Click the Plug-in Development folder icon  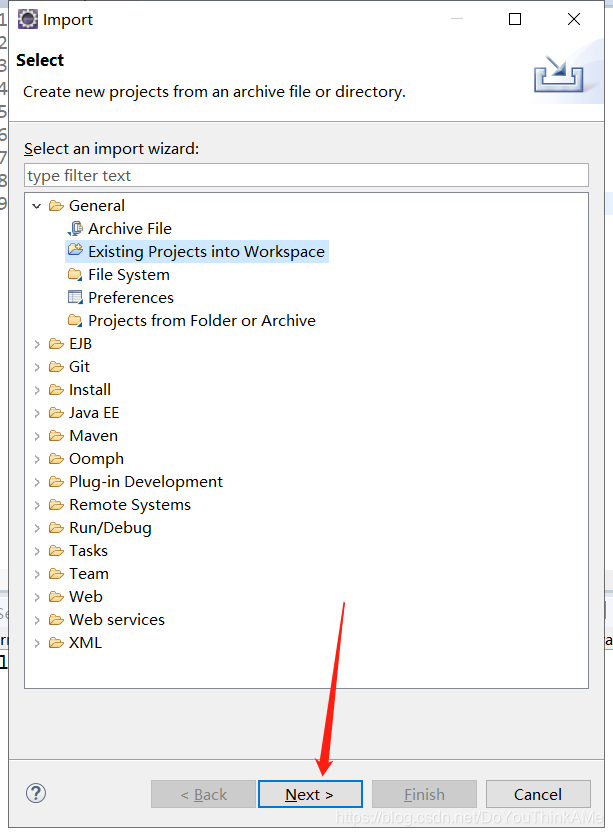[56, 482]
